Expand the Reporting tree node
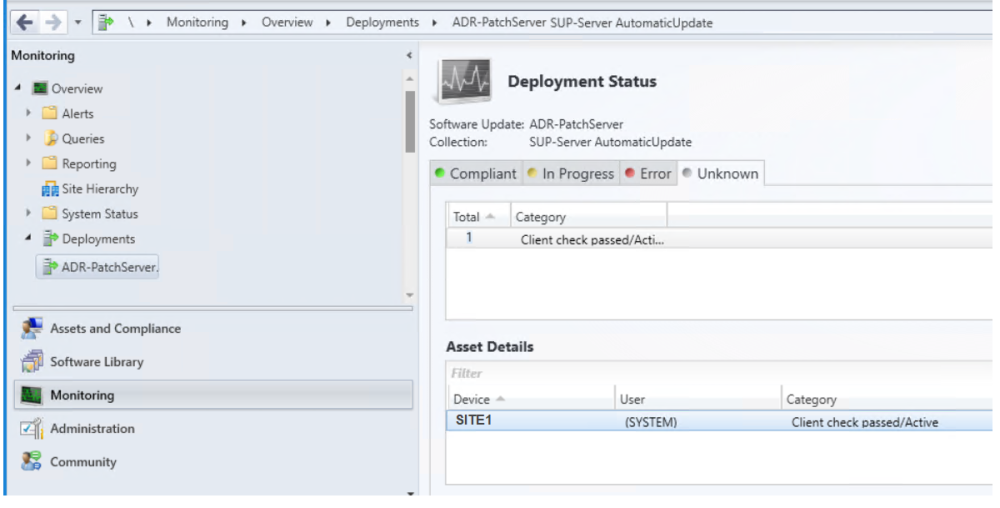This screenshot has height=508, width=1000. 30,164
